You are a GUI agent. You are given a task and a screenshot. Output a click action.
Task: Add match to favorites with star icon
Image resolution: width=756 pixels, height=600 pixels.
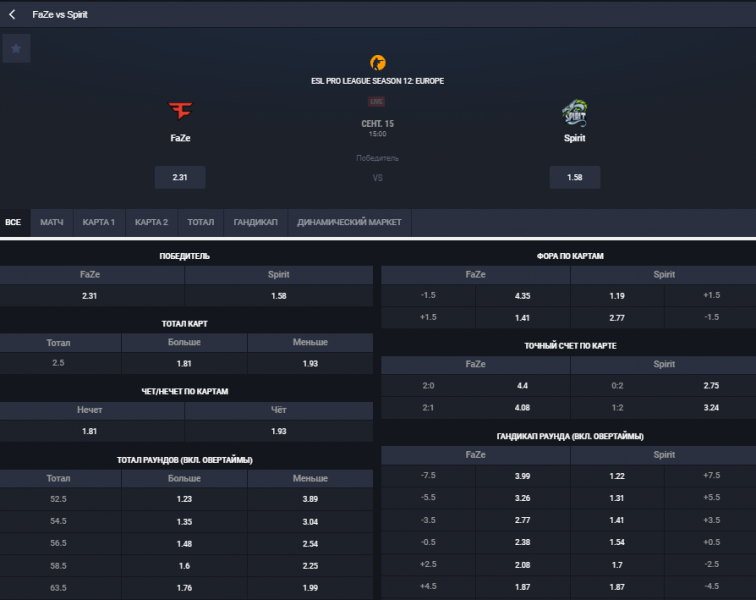click(x=16, y=48)
